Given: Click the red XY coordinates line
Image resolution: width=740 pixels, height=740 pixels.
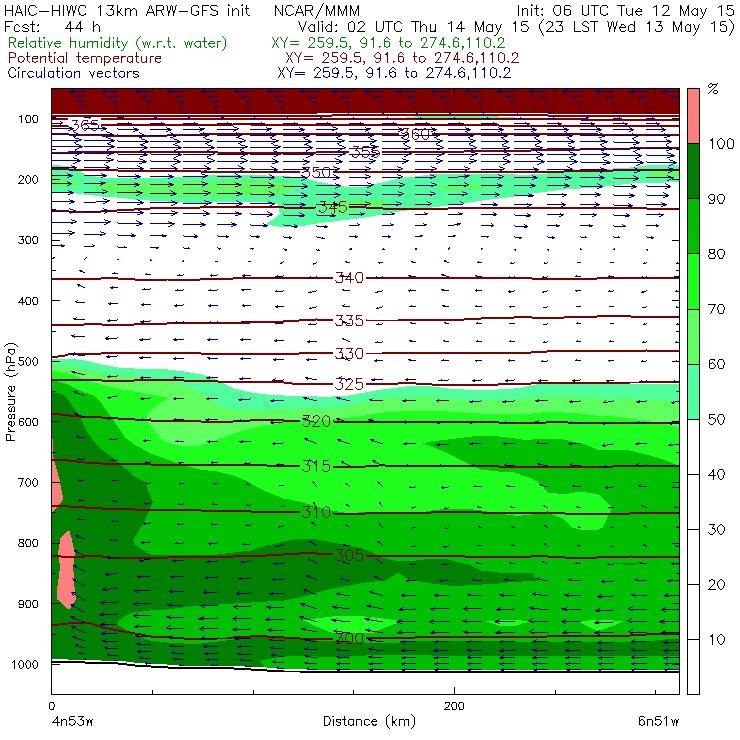Looking at the screenshot, I should coord(402,58).
